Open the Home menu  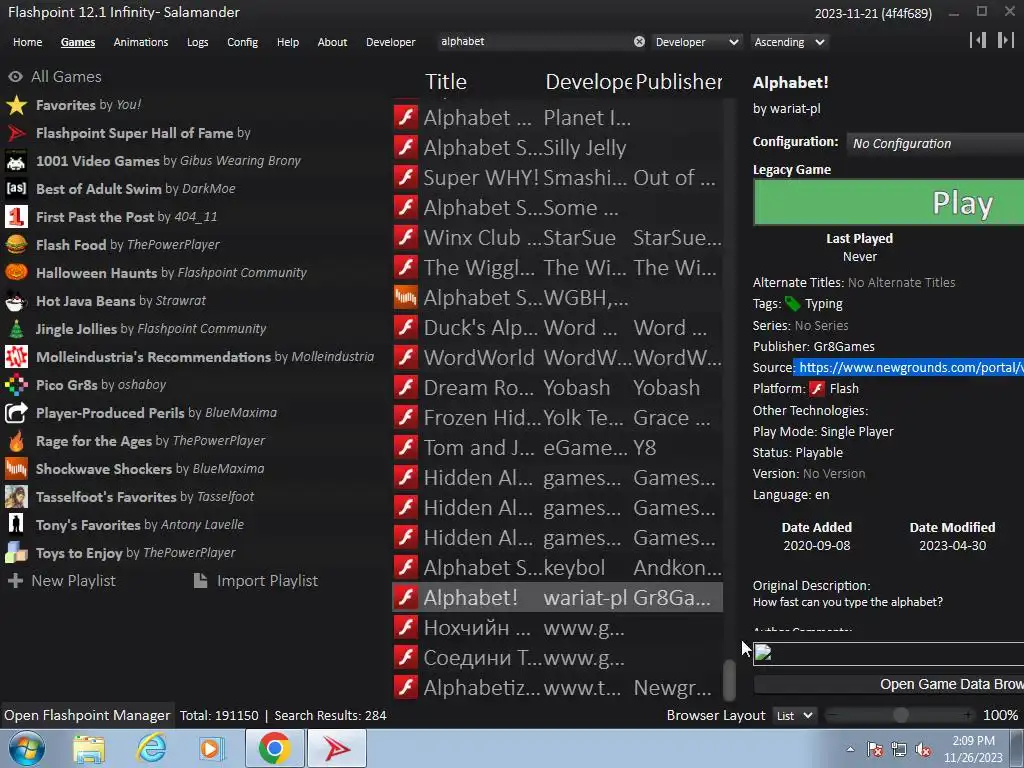pyautogui.click(x=27, y=42)
